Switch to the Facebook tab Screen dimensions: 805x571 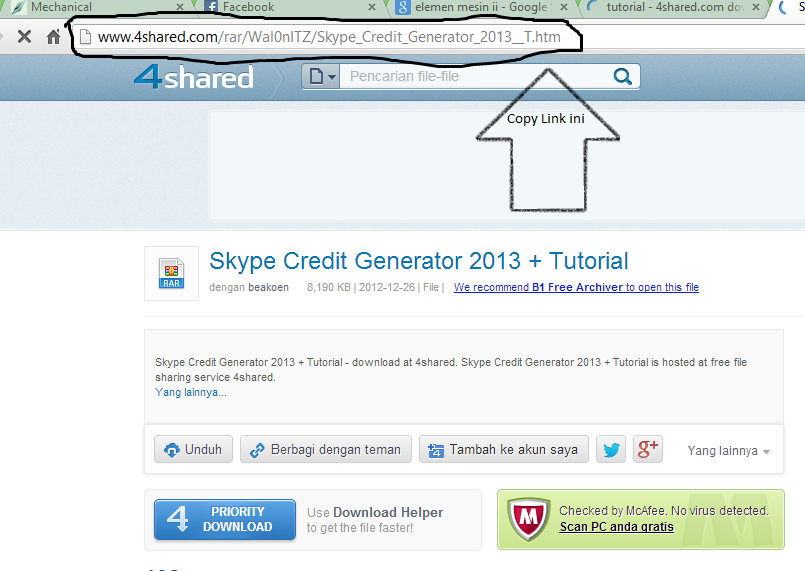point(290,7)
